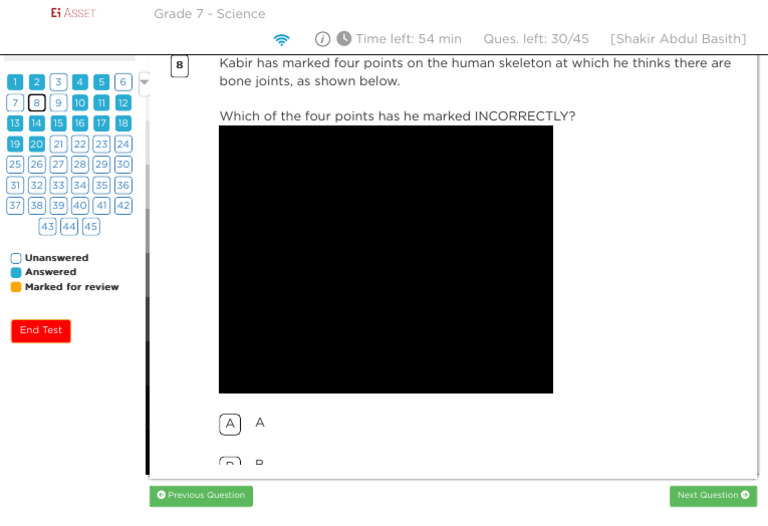Screen dimensions: 768x526
Task: Open question 25
Action: click(15, 164)
